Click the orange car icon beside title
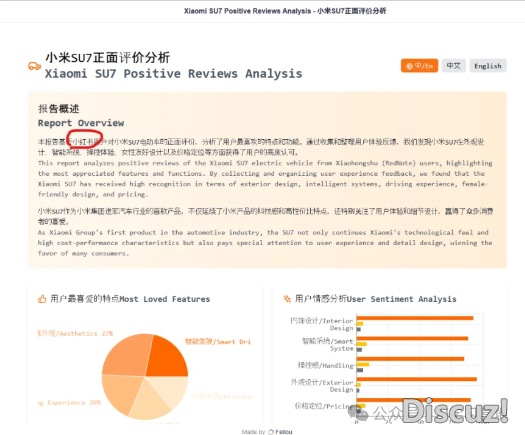This screenshot has height=435, width=525. click(x=34, y=66)
